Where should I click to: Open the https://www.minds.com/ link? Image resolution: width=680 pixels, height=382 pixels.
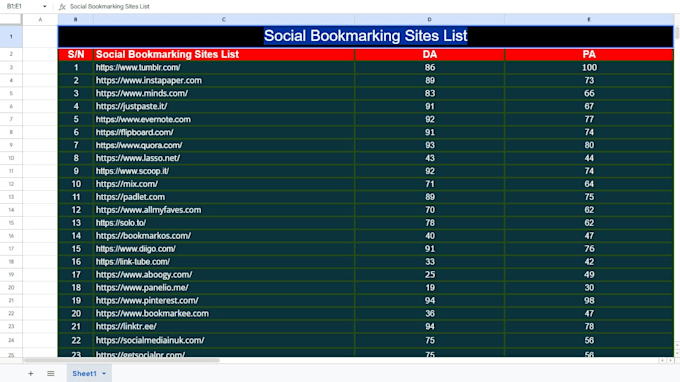[142, 93]
